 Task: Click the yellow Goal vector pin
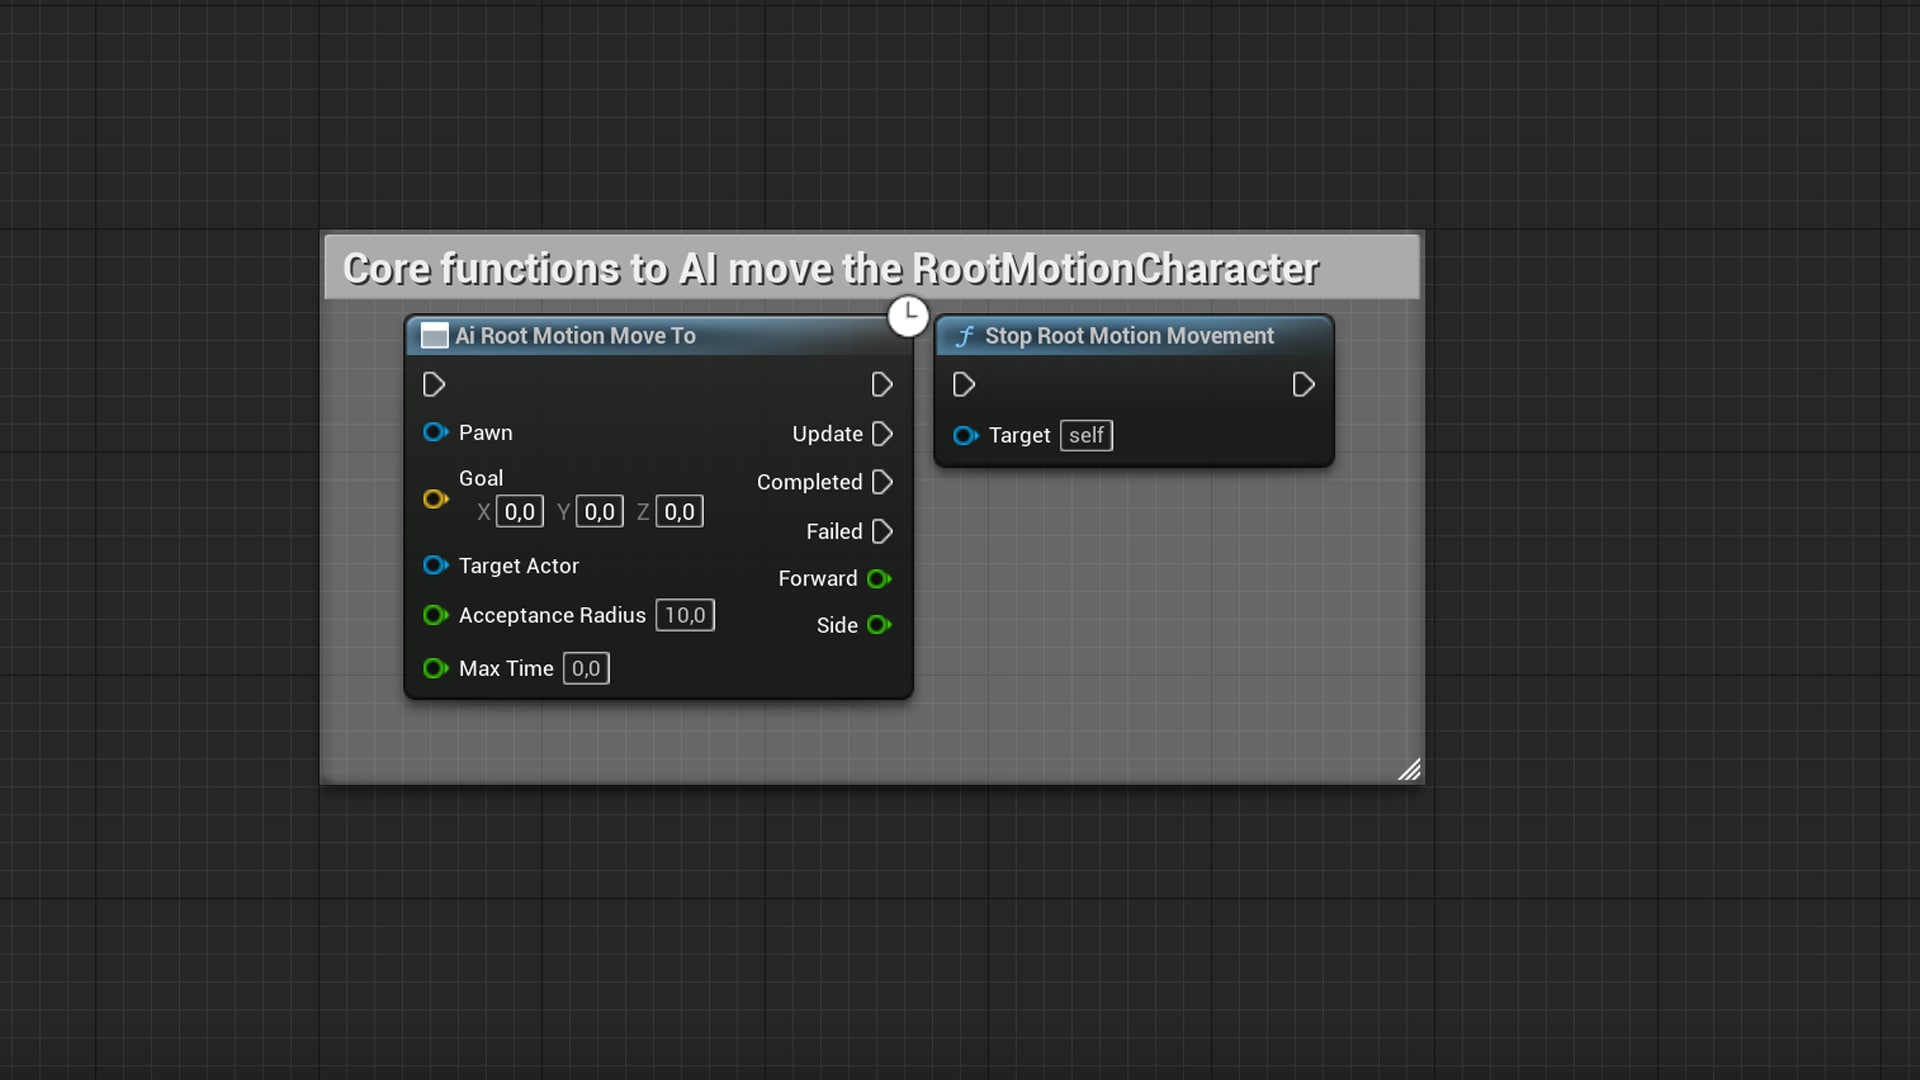[435, 499]
